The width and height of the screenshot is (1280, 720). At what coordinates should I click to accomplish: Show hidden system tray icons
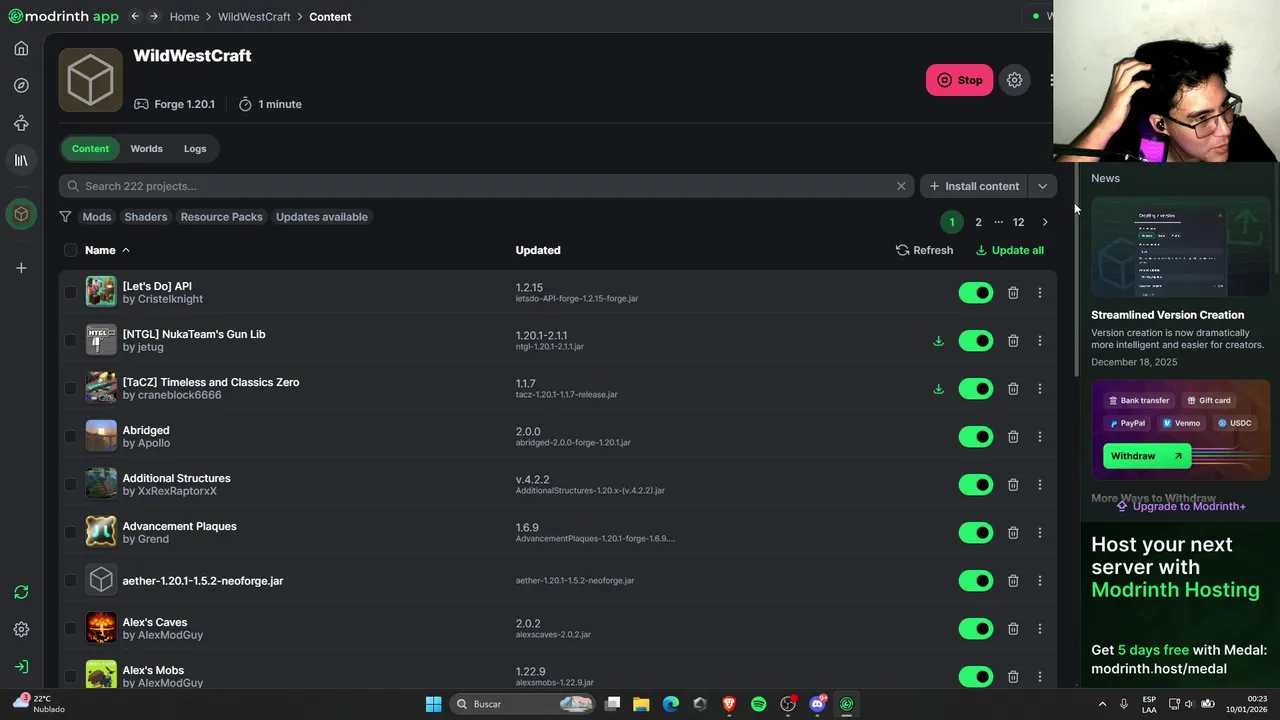click(x=1103, y=704)
